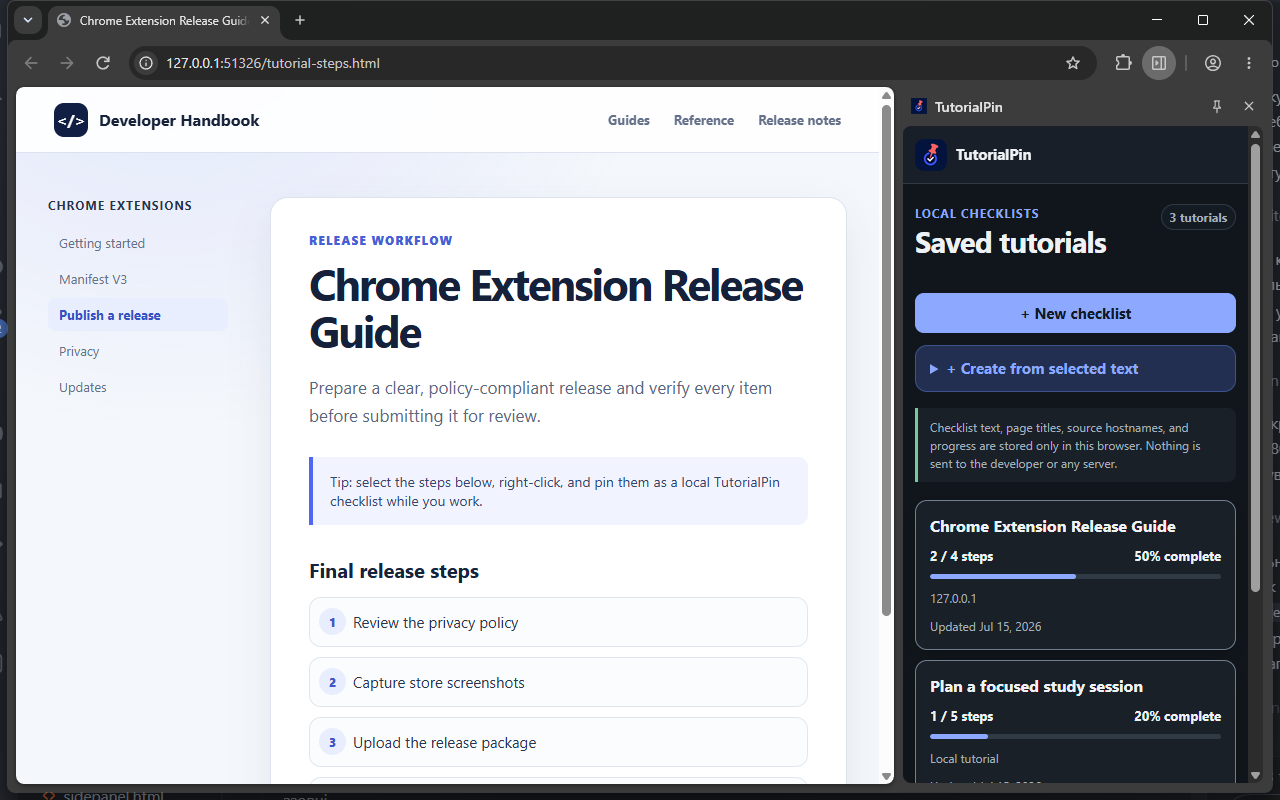Open Chrome profile avatar menu
The image size is (1280, 800).
tap(1213, 63)
